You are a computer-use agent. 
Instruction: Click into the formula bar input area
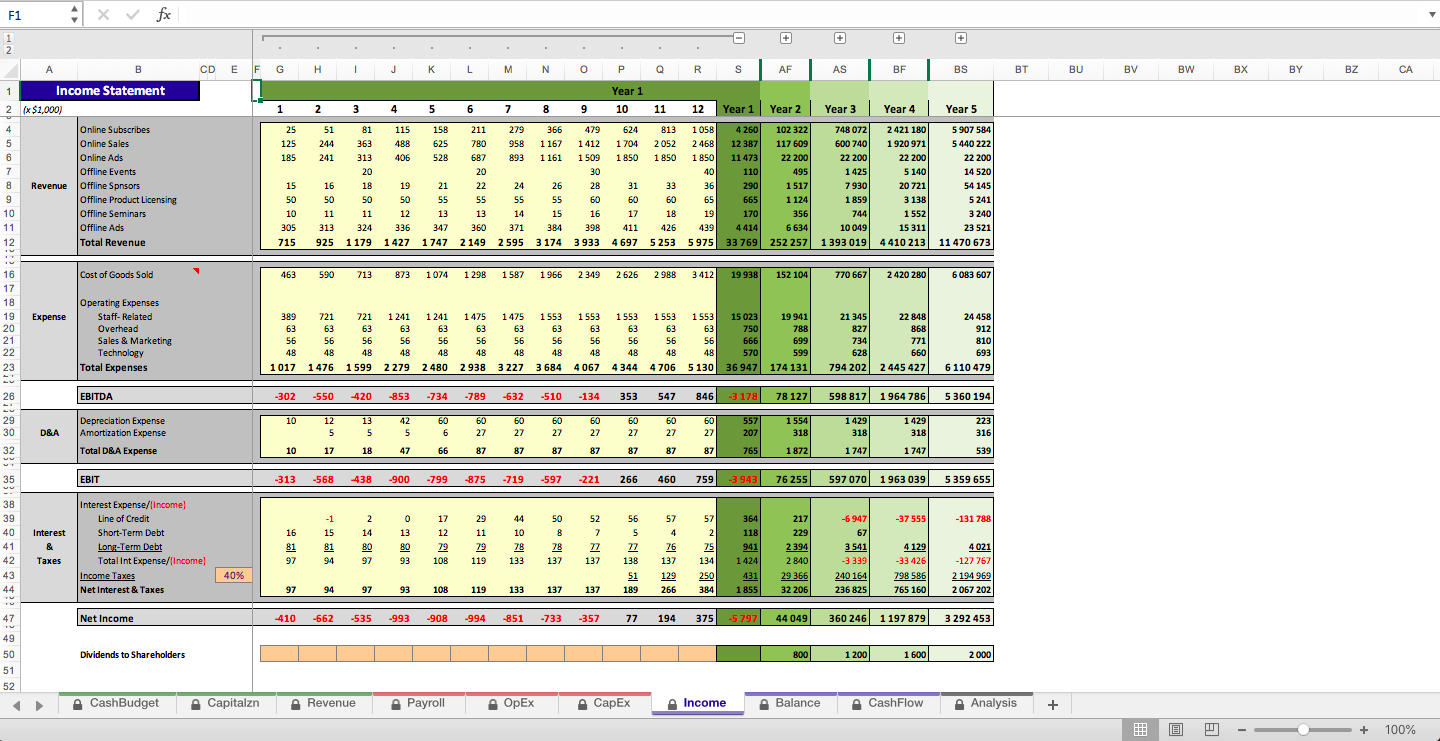coord(800,15)
